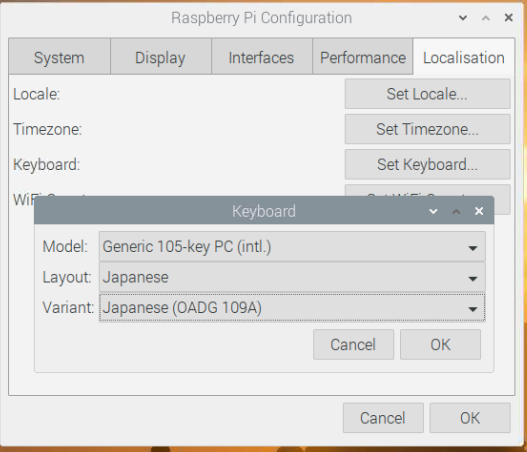Go to the Performance tab
This screenshot has height=452, width=527.
tap(363, 56)
